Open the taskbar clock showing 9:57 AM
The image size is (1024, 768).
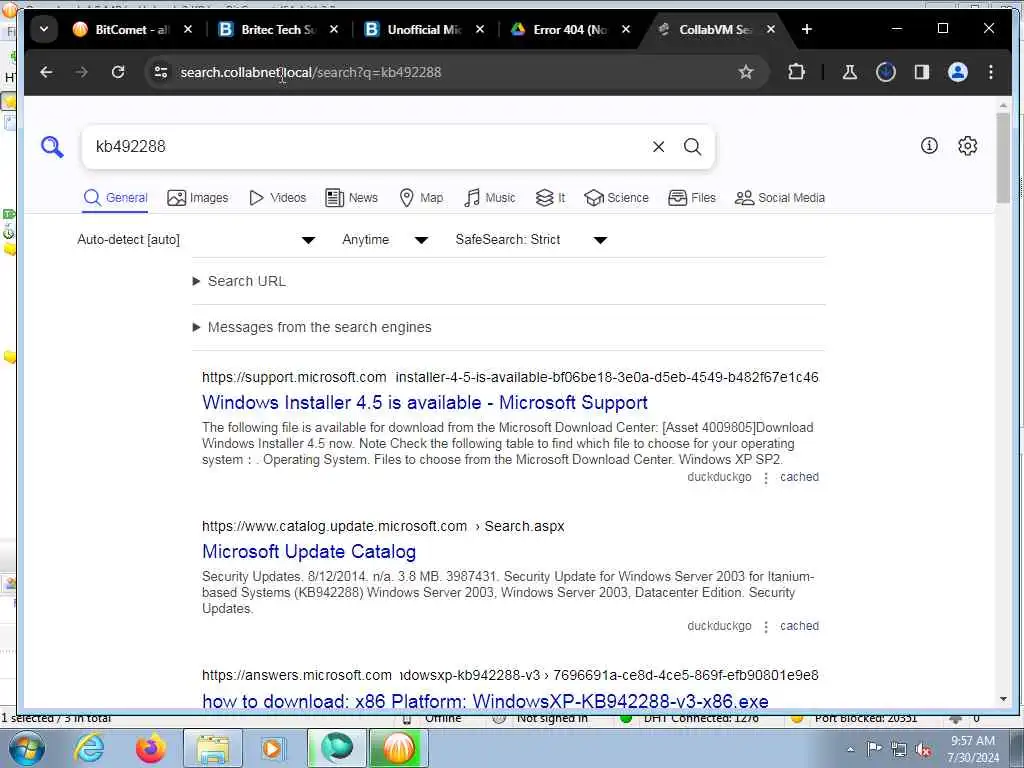point(973,749)
